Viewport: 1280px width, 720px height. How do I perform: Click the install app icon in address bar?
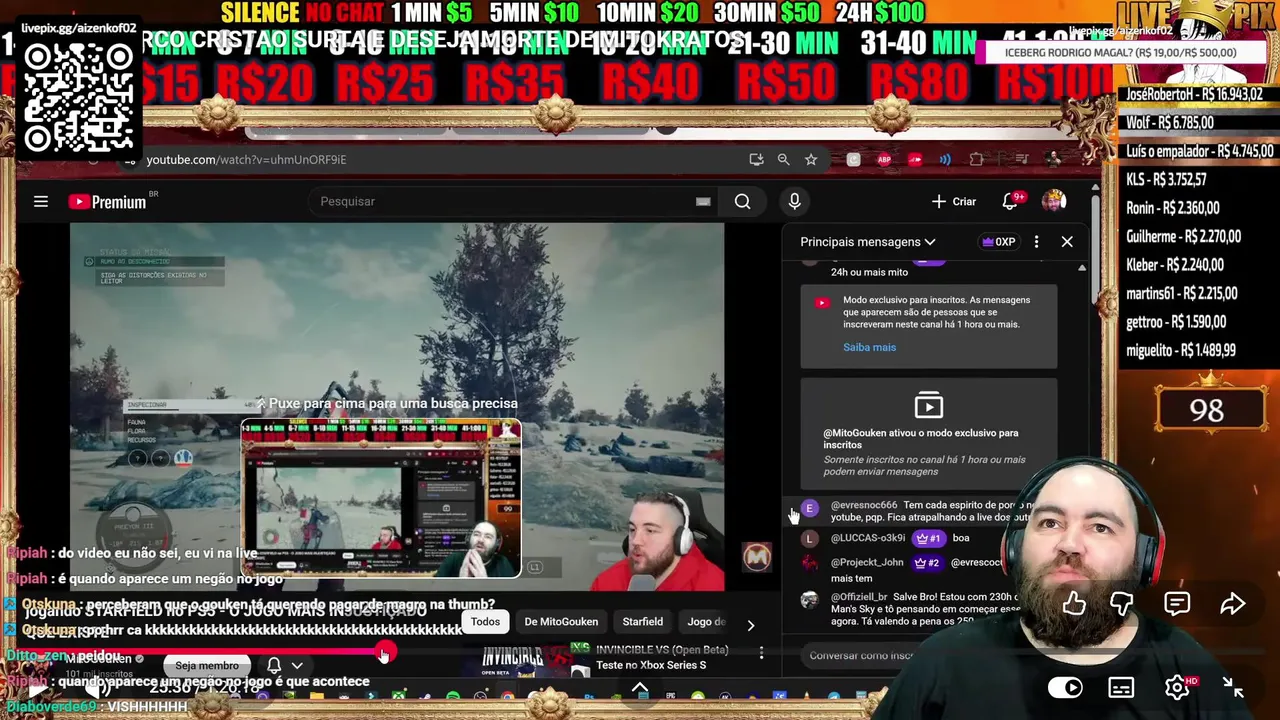[757, 160]
